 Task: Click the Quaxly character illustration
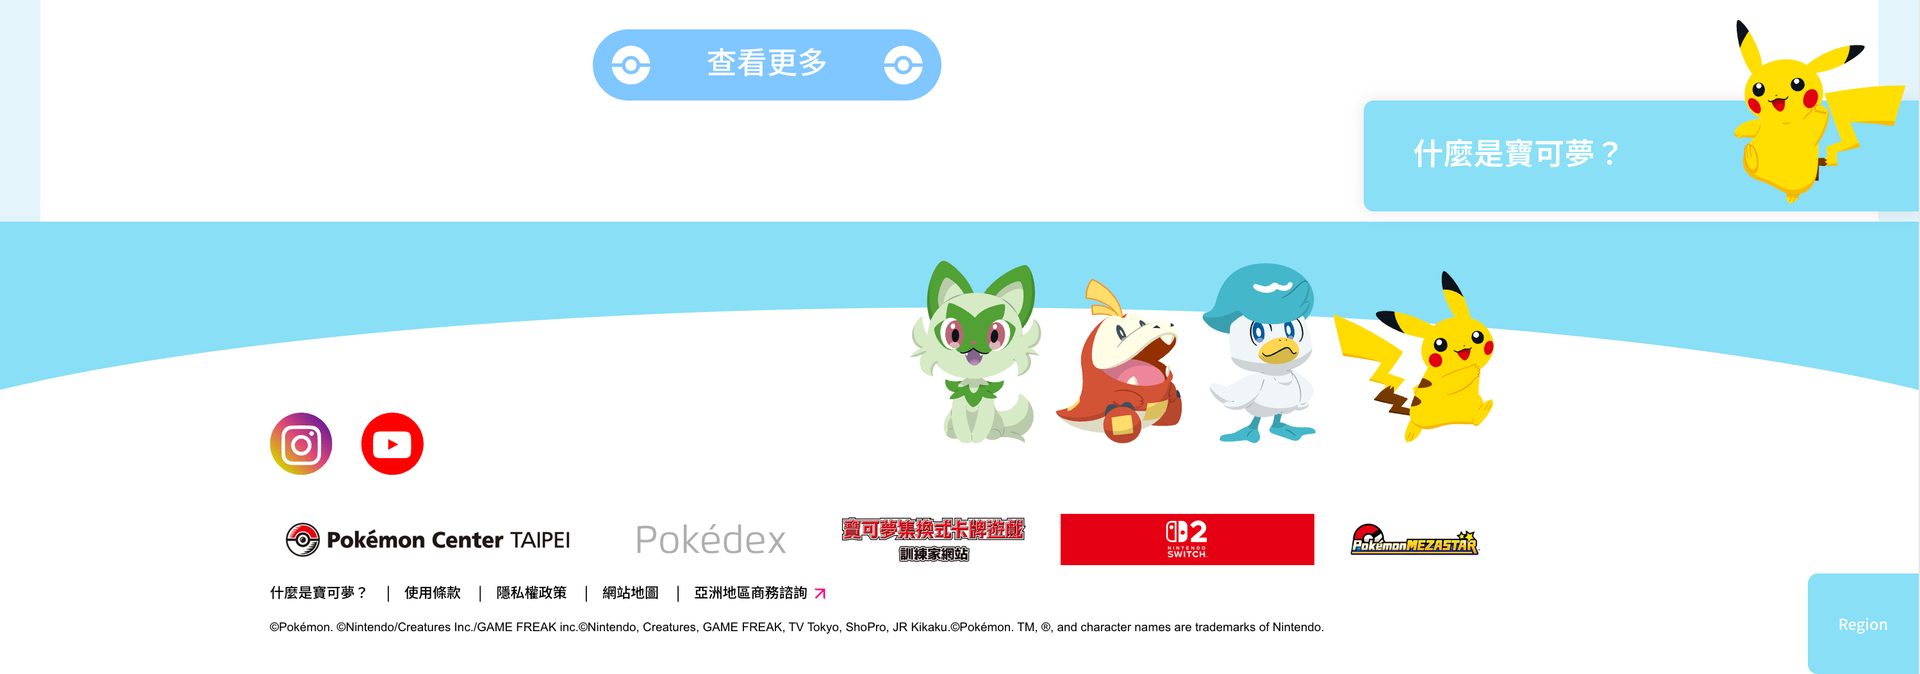(1262, 352)
